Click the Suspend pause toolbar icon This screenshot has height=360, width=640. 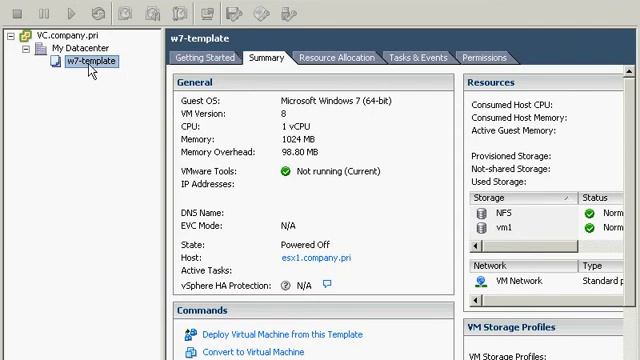point(44,14)
